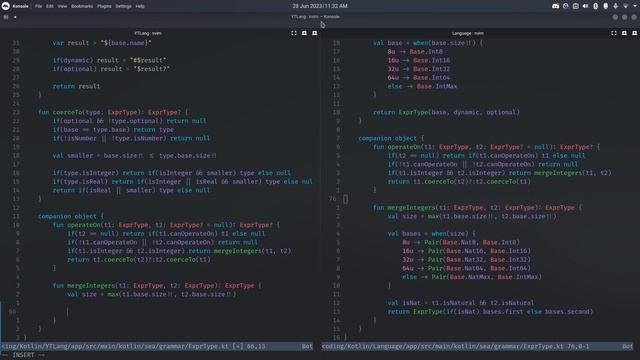
Task: Click left pane status line file path
Action: click(115, 346)
